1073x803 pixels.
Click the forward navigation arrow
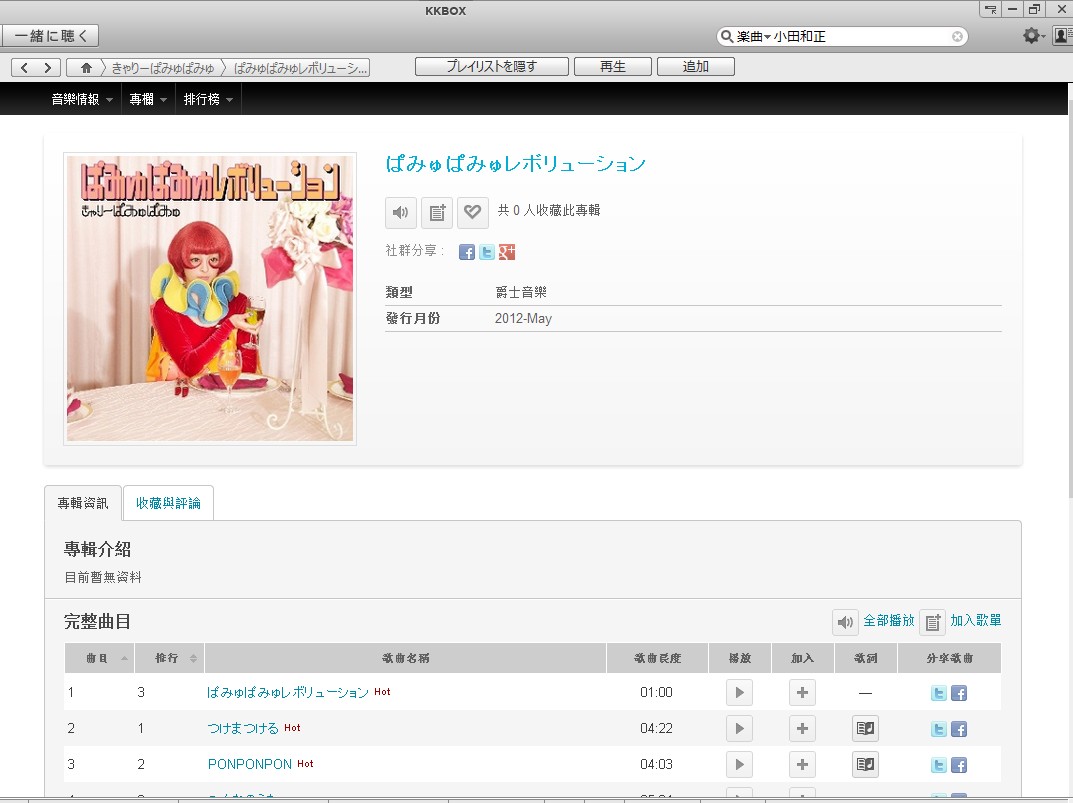(47, 68)
